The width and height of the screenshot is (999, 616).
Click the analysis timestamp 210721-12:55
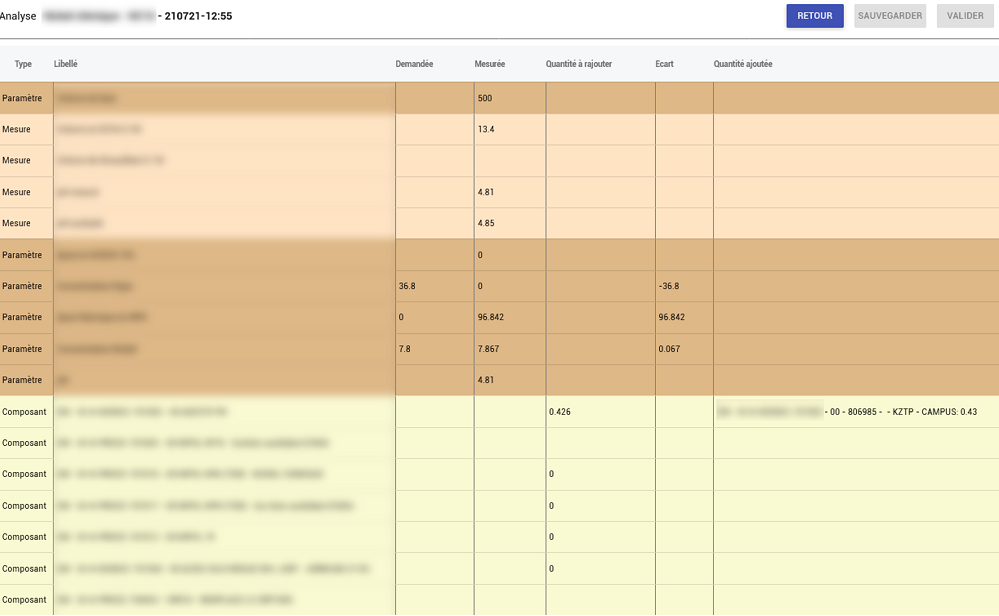coord(198,16)
